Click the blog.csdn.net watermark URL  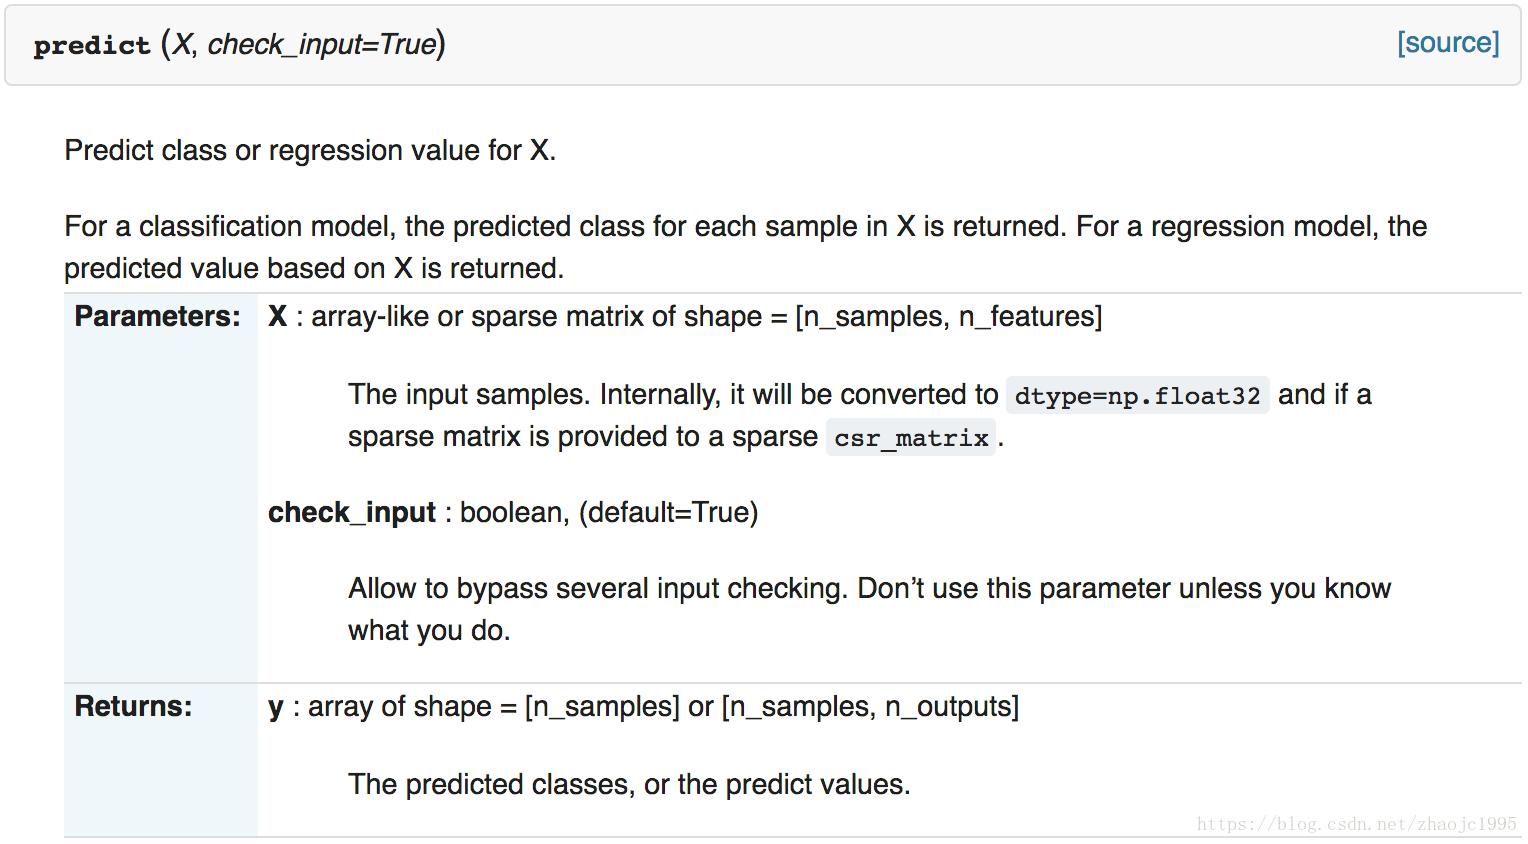[x=1357, y=824]
